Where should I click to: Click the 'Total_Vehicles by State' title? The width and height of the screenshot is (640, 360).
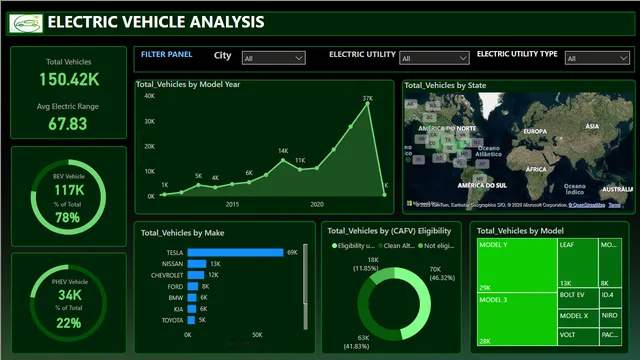click(445, 85)
